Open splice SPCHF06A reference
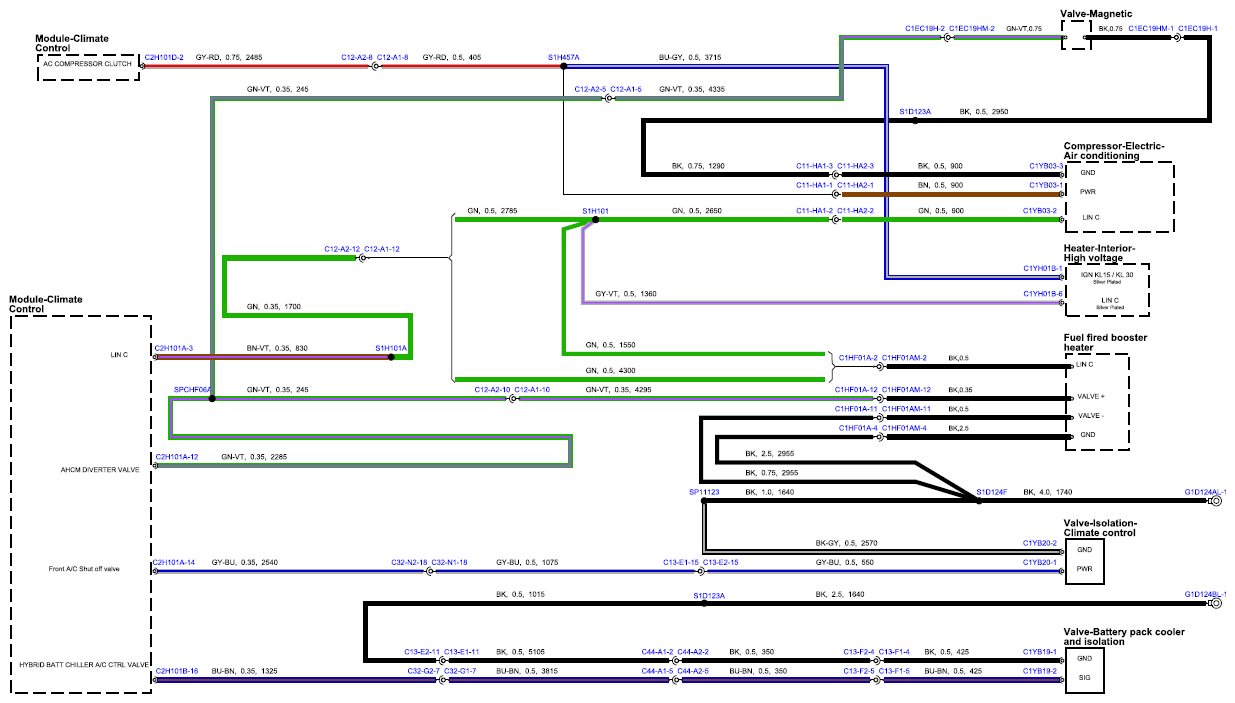This screenshot has width=1235, height=703. pos(193,389)
